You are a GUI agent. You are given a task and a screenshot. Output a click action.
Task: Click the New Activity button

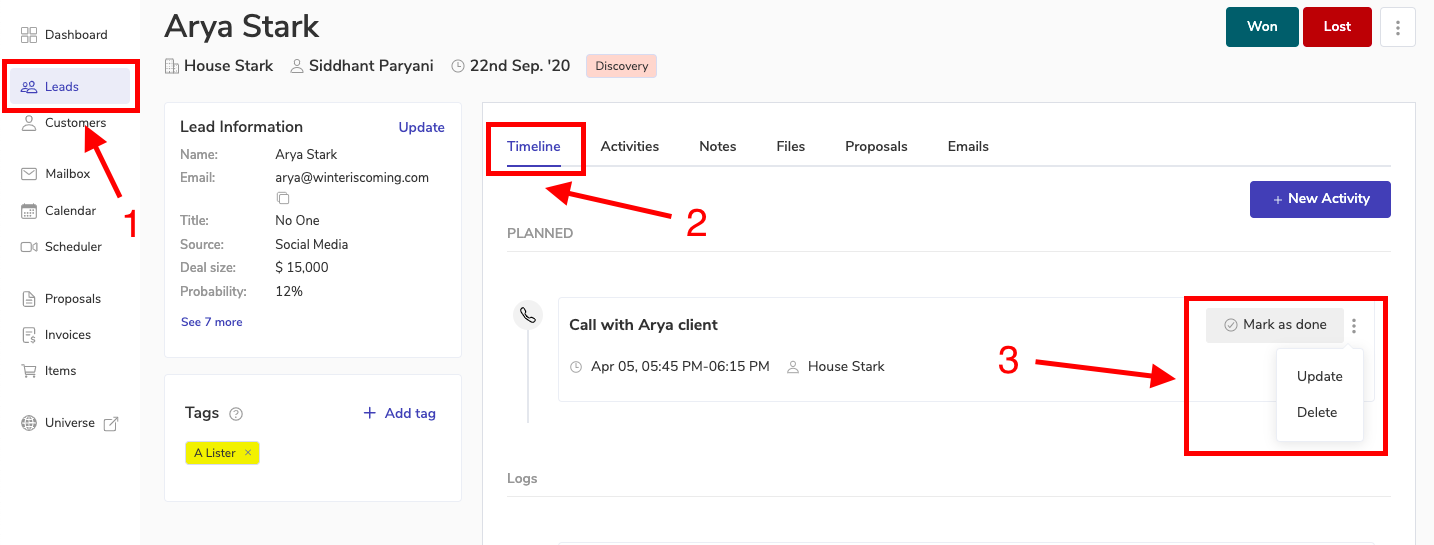(x=1320, y=199)
